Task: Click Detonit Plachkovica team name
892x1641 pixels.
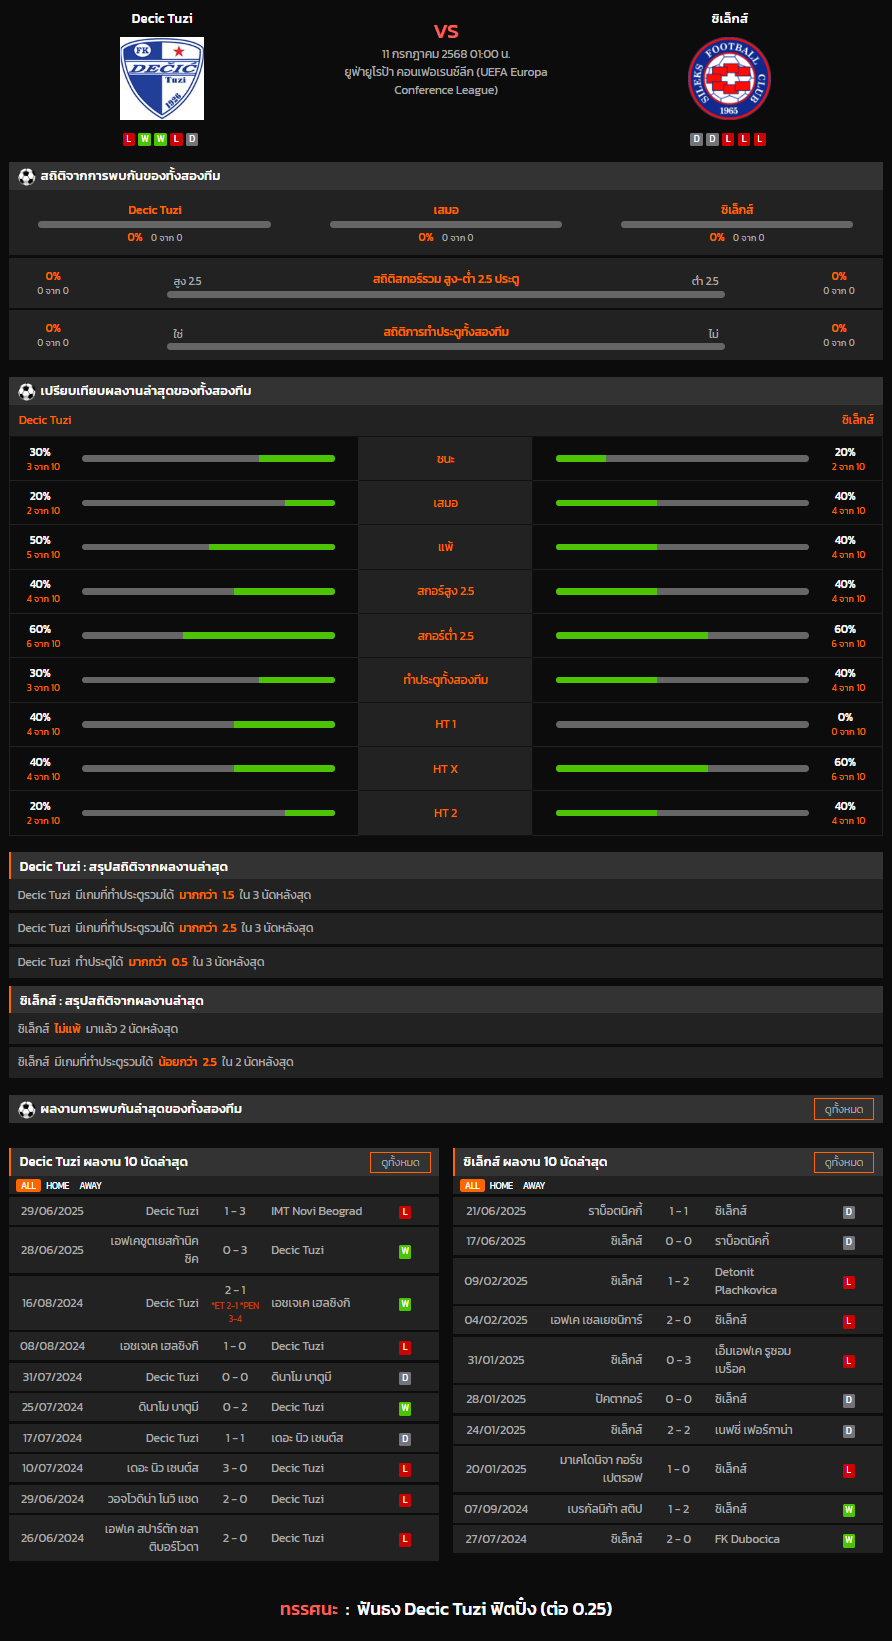Action: tap(746, 1282)
